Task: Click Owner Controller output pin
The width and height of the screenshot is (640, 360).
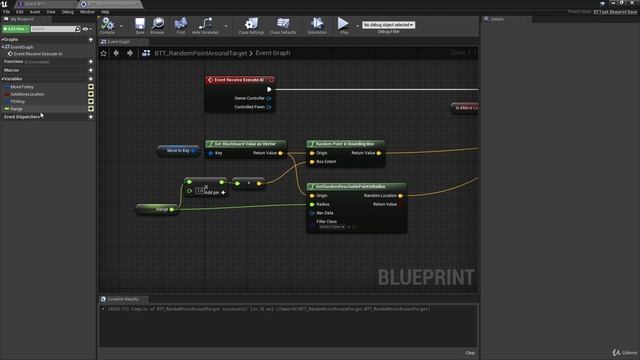Action: point(269,98)
